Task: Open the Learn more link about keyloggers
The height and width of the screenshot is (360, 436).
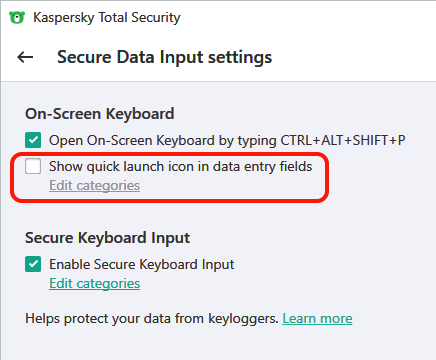Action: (317, 318)
